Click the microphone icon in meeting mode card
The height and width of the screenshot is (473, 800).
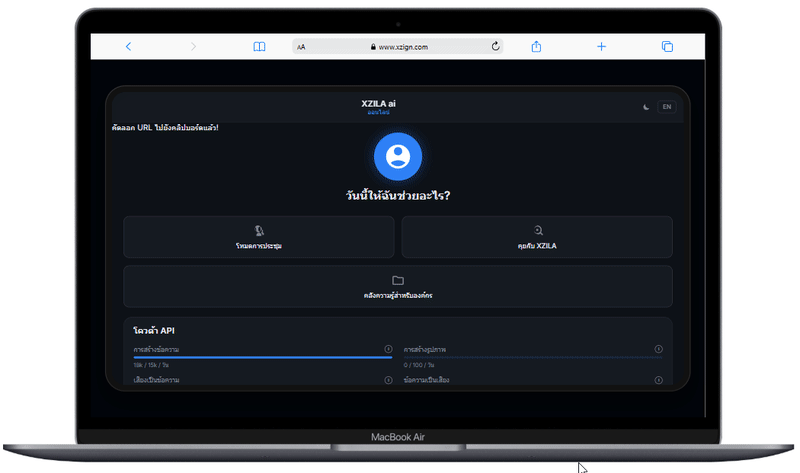259,231
